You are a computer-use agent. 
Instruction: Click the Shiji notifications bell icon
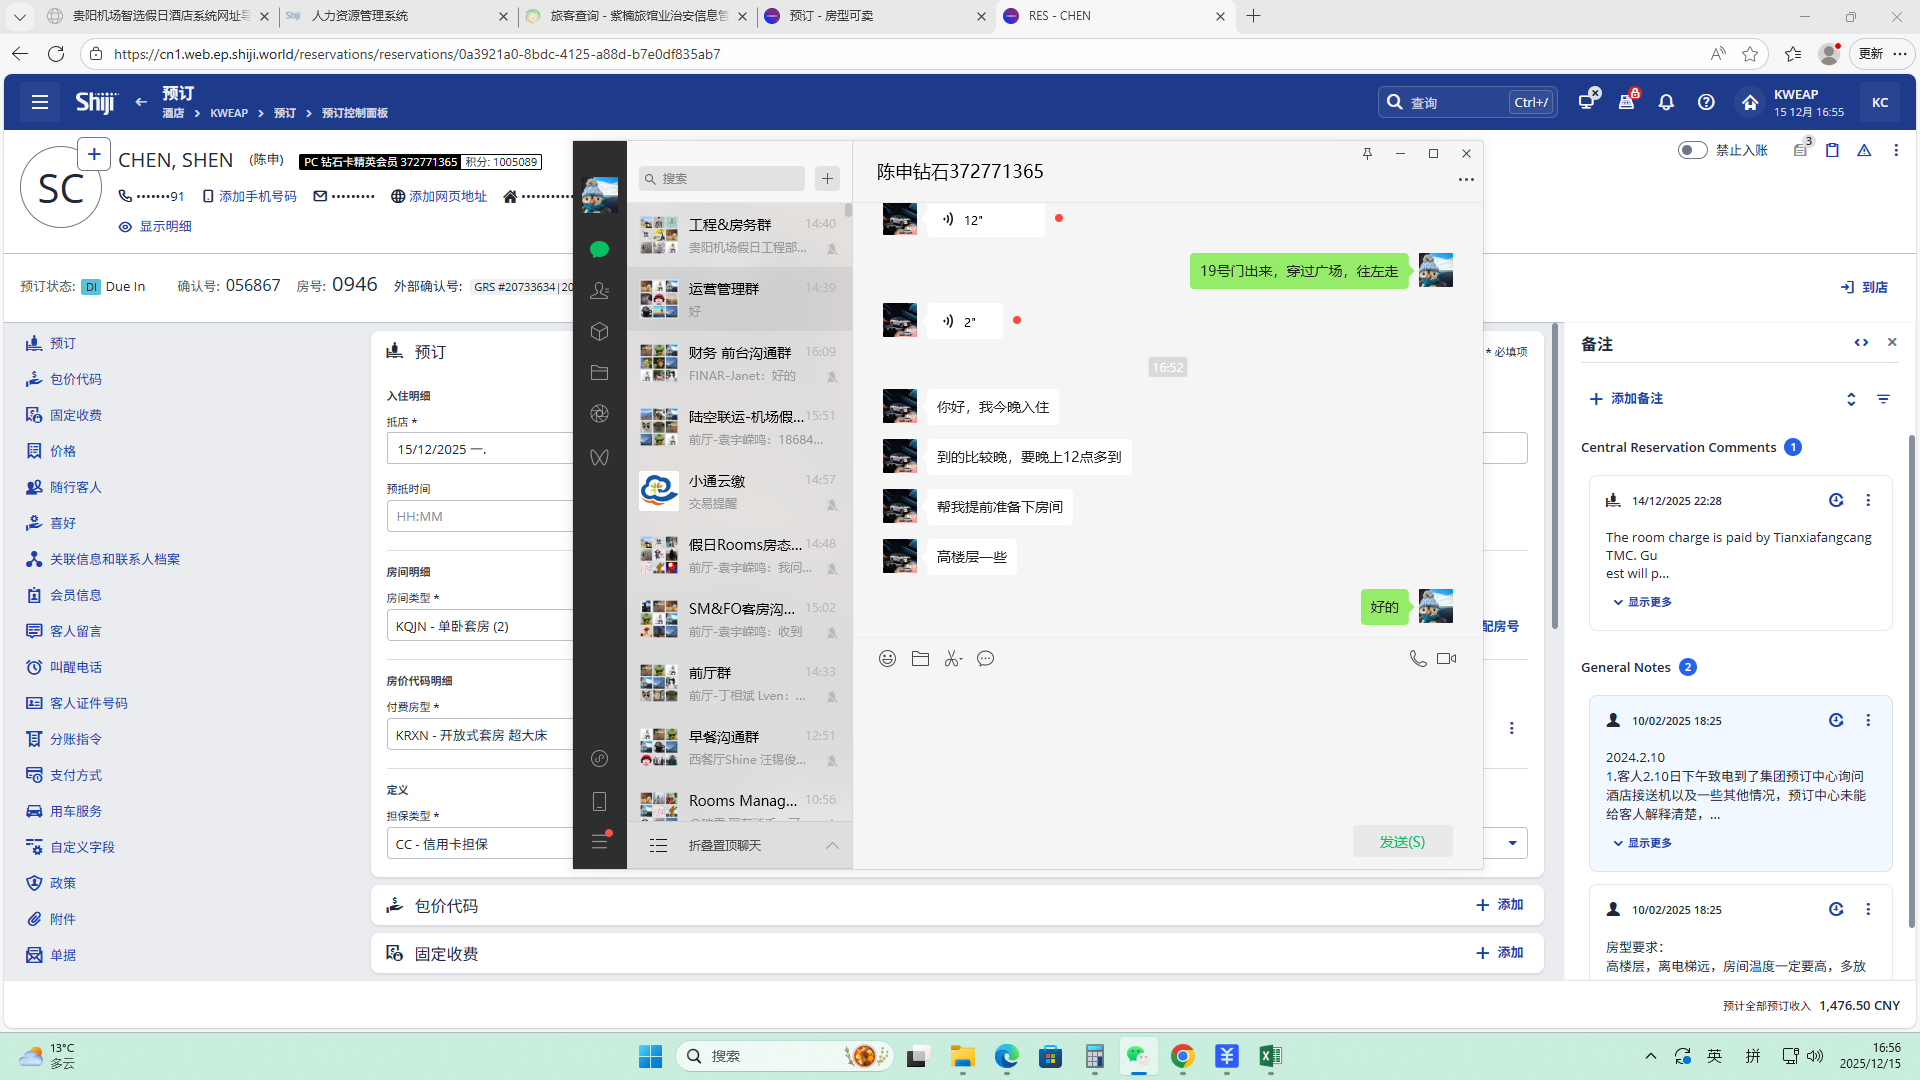pyautogui.click(x=1666, y=102)
